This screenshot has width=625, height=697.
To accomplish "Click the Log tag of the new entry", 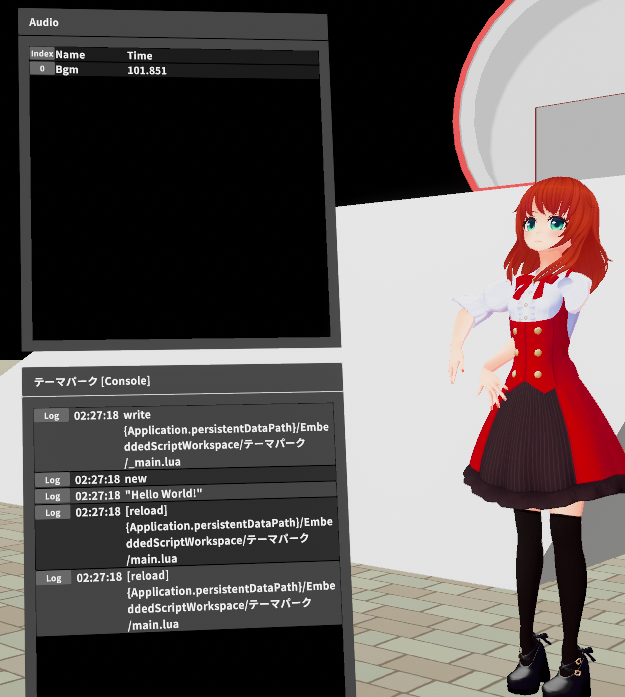I will pyautogui.click(x=52, y=480).
